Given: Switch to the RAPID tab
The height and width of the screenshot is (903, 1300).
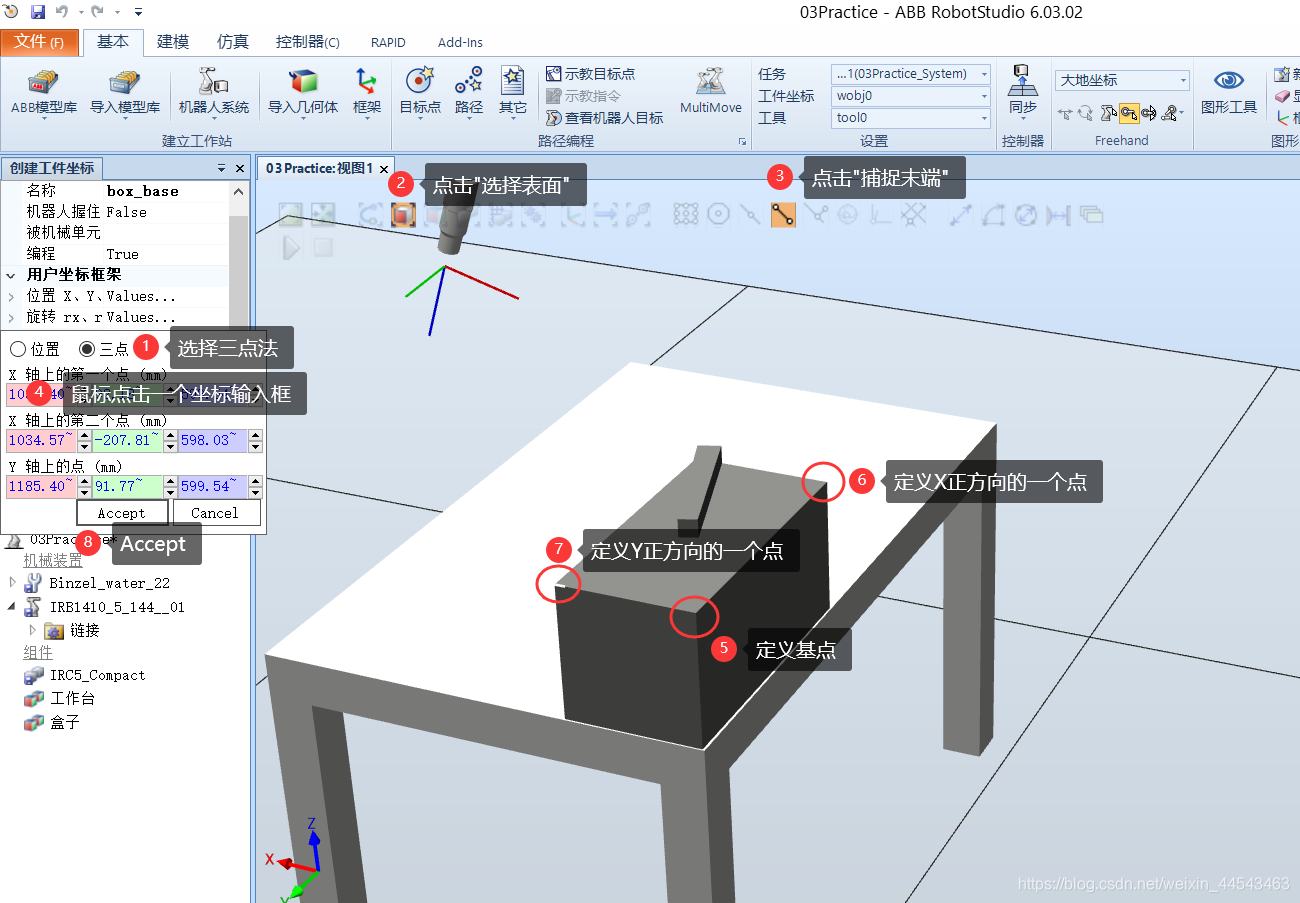Looking at the screenshot, I should tap(388, 42).
